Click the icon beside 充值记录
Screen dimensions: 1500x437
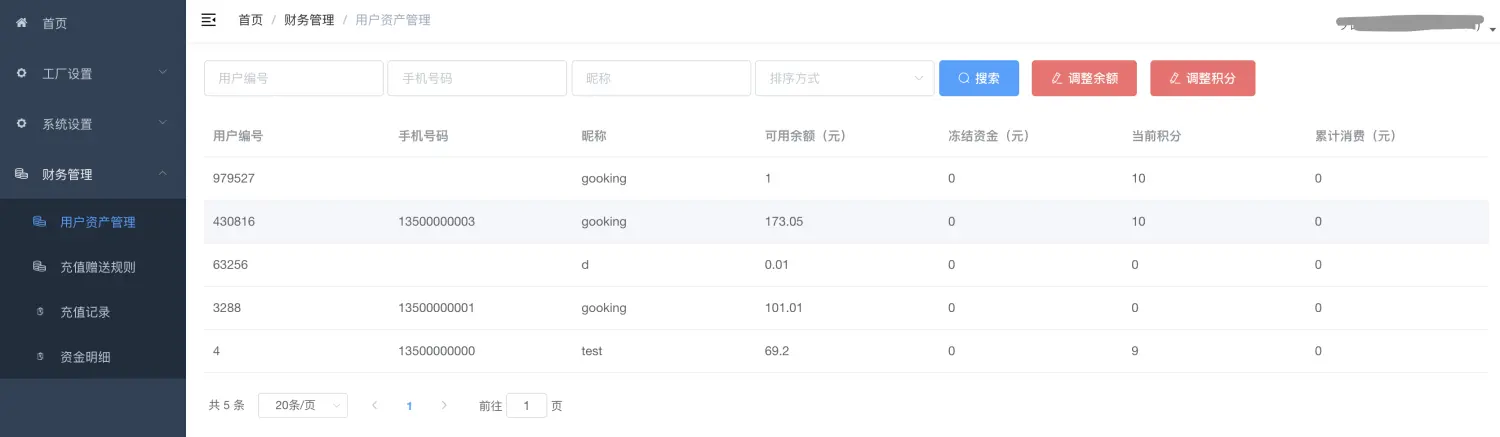coord(40,312)
